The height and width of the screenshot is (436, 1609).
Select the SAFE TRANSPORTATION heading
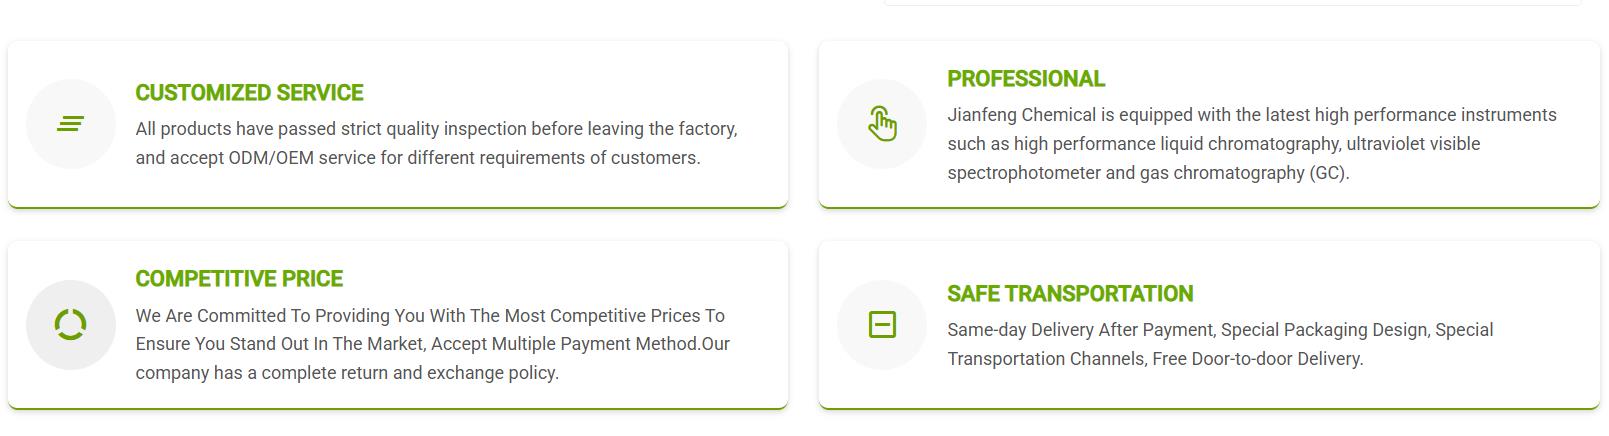(1069, 294)
